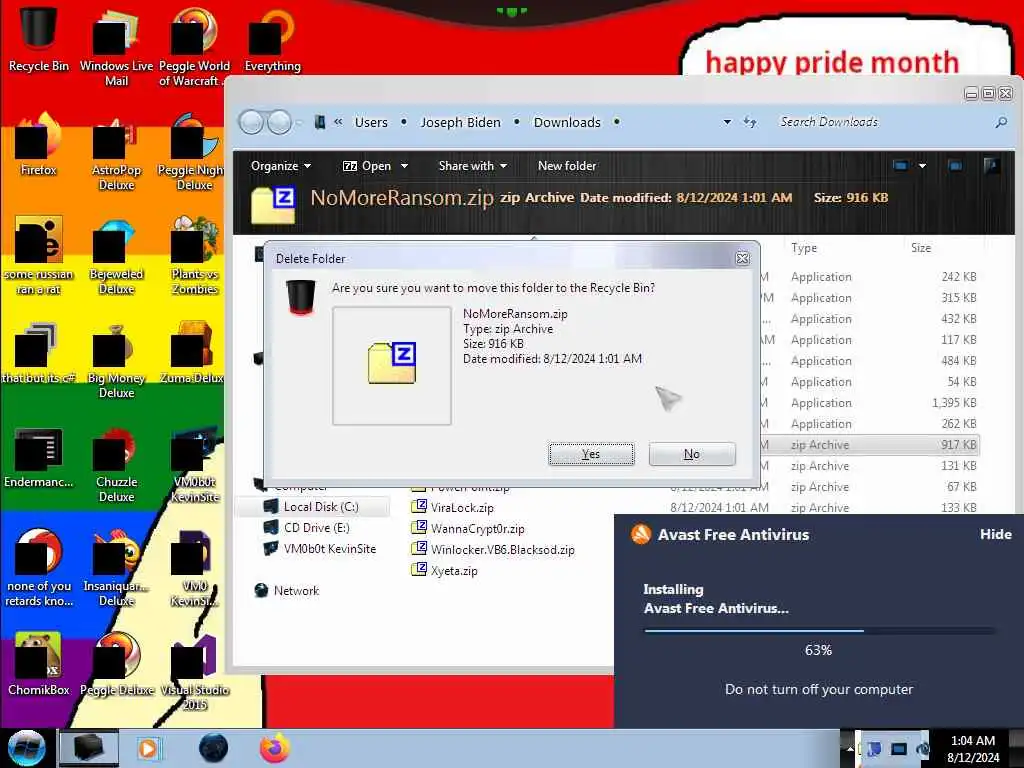Open the Recycle Bin desktop icon
This screenshot has width=1024, height=768.
(38, 39)
